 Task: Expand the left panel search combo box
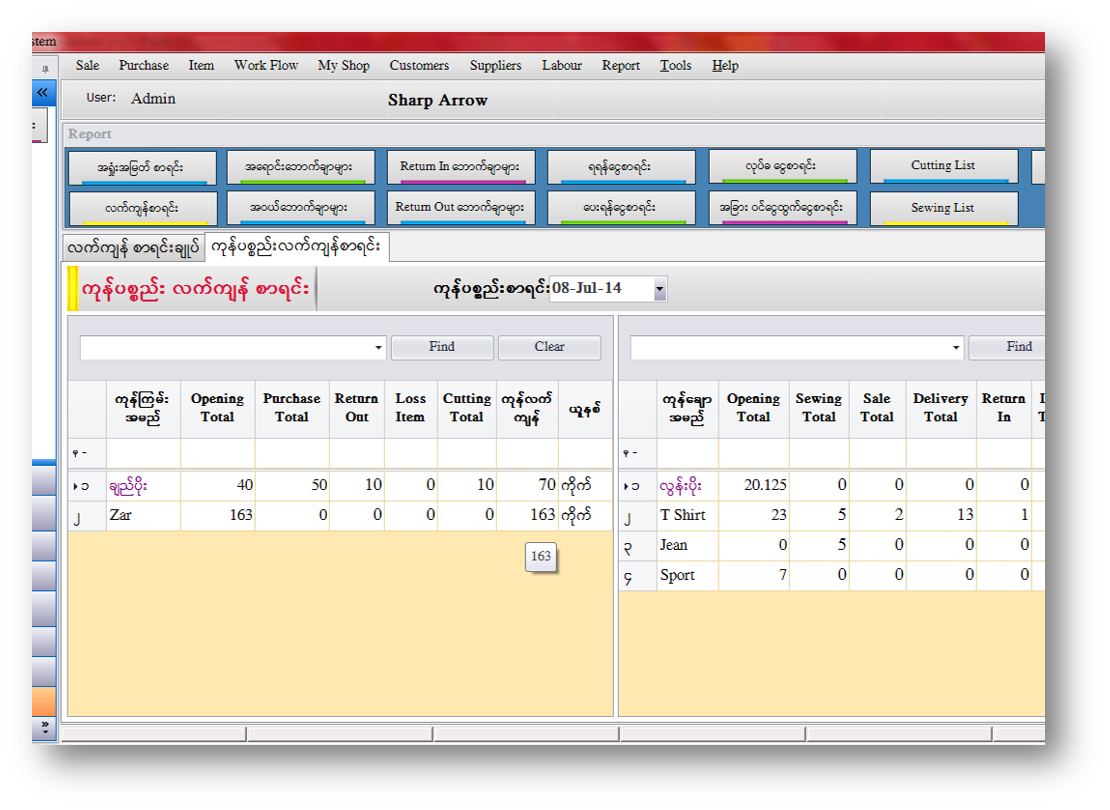[378, 348]
